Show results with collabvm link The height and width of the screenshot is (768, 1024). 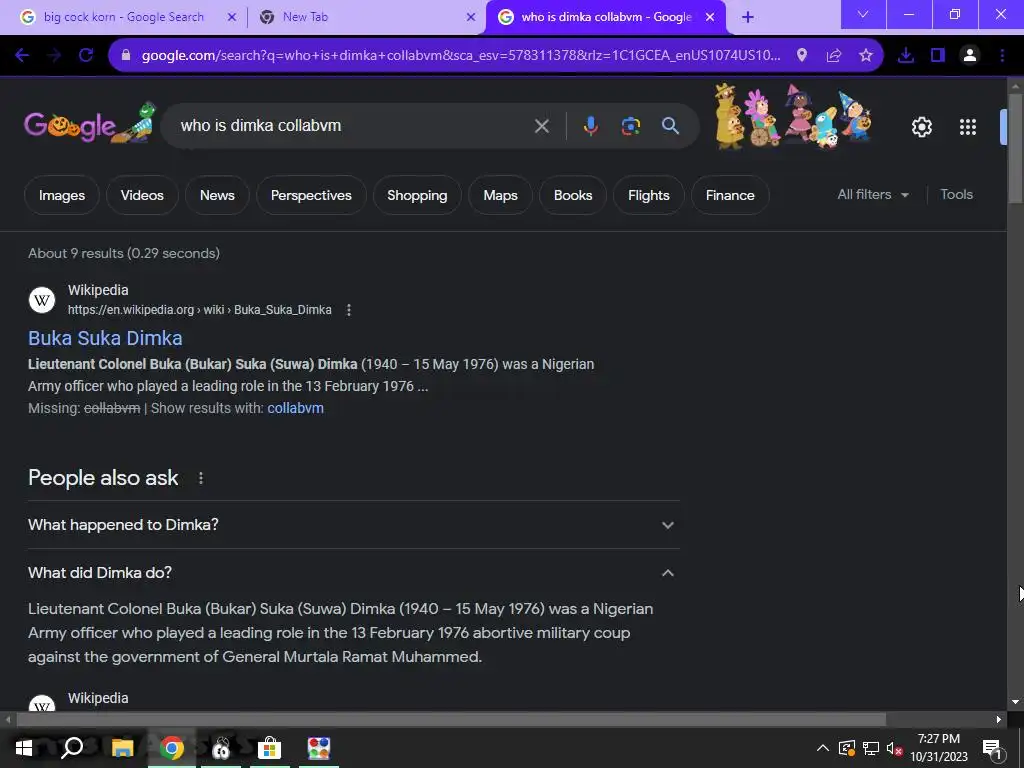295,408
